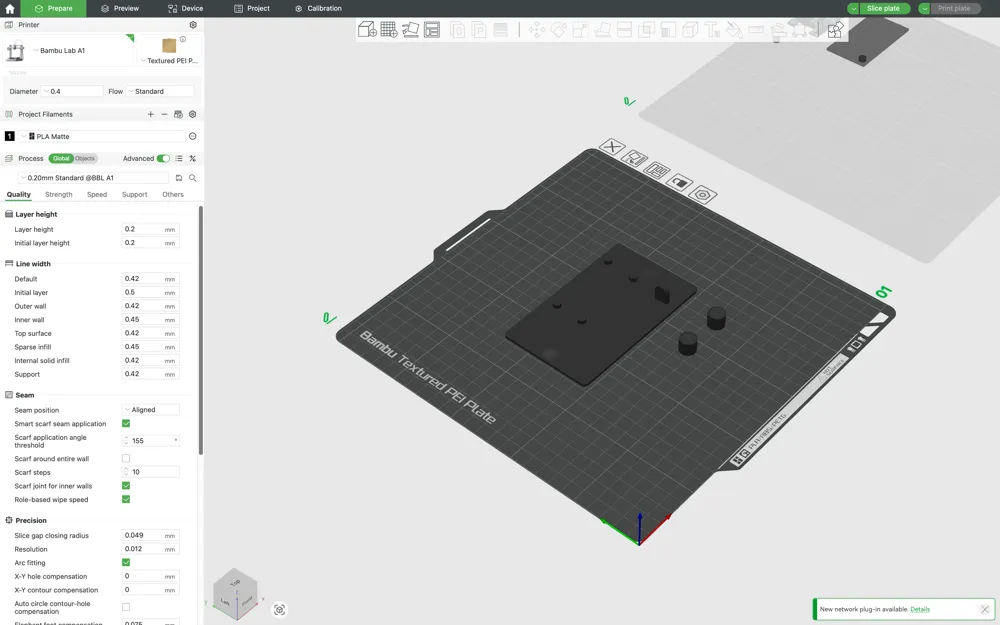
Task: Click the settings list icon beside Advanced
Action: pos(179,158)
